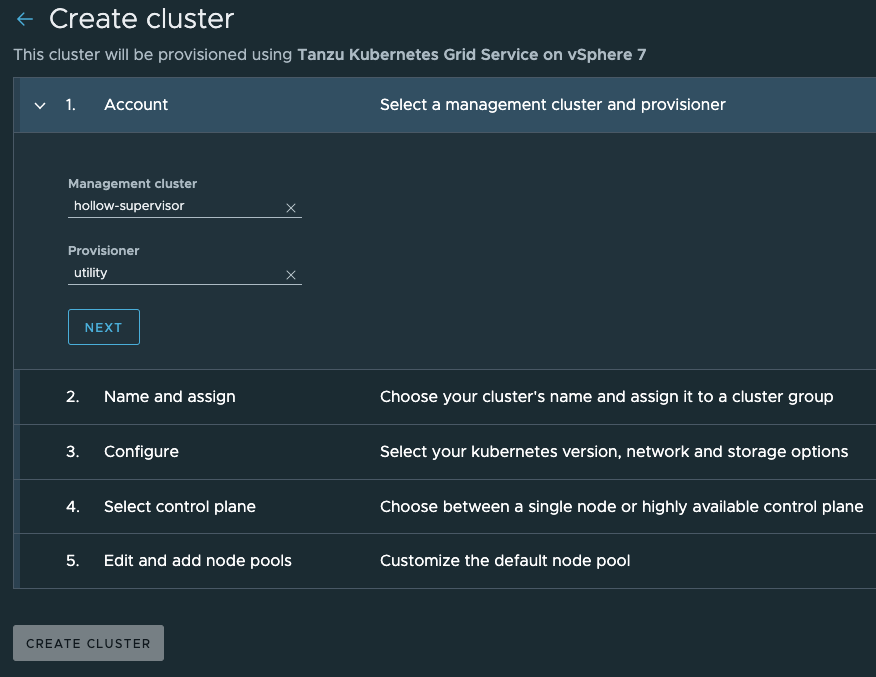876x677 pixels.
Task: Click the Management cluster field label
Action: pyautogui.click(x=132, y=184)
